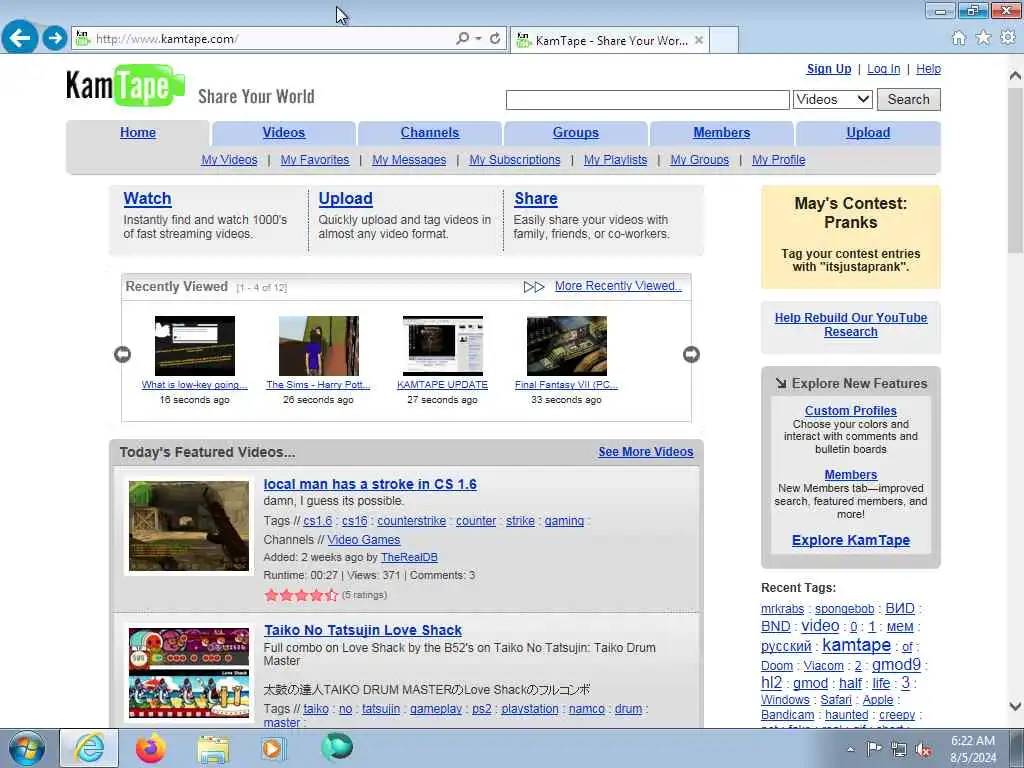Screen dimensions: 1024x768
Task: Click the muted volume tray icon
Action: pyautogui.click(x=923, y=750)
